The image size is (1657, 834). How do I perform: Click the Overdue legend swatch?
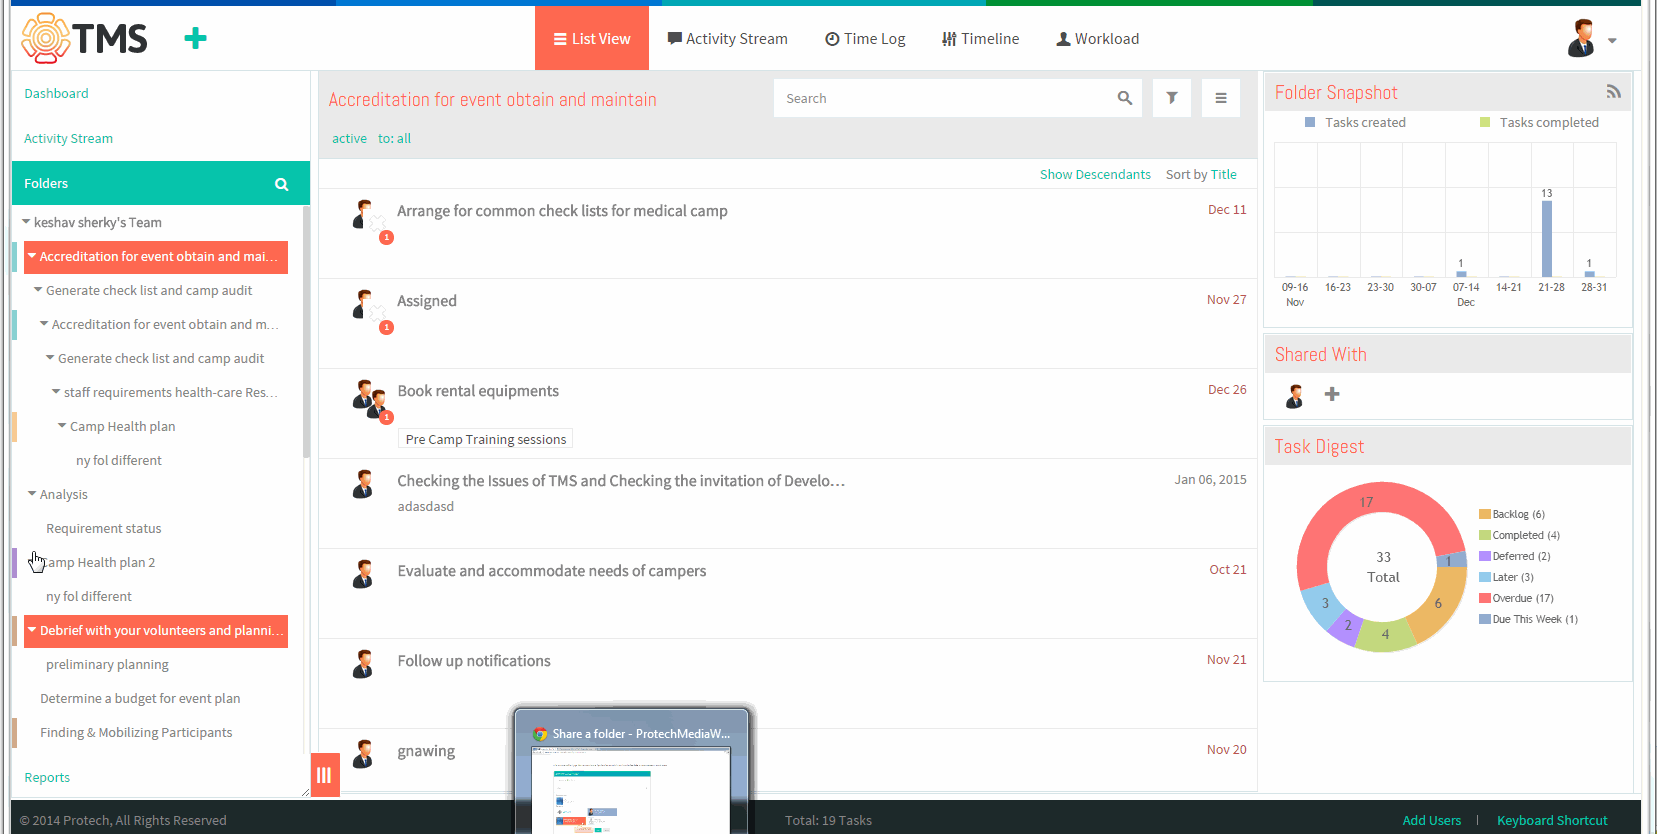coord(1485,598)
